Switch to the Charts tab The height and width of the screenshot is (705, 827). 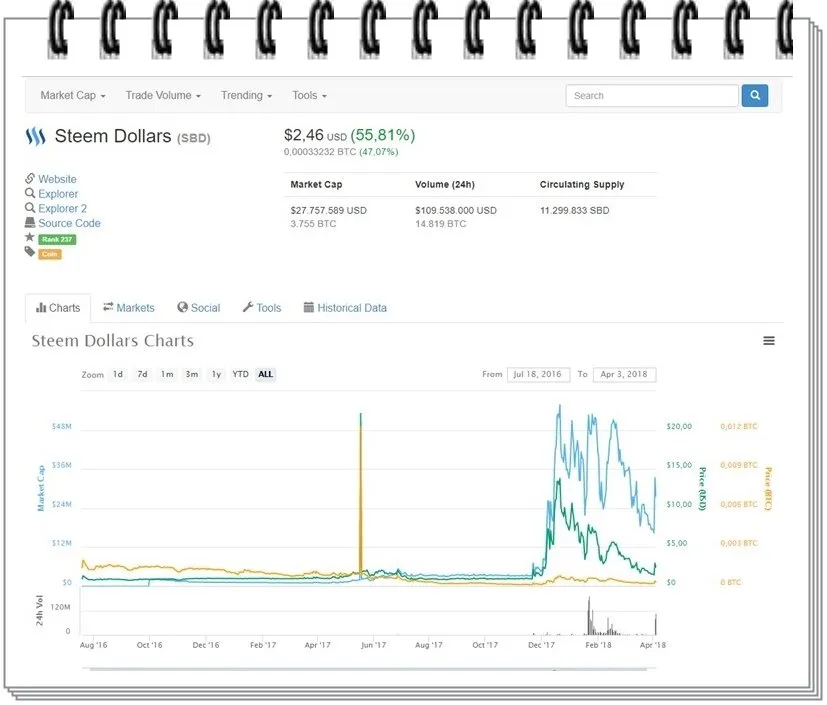[x=58, y=308]
